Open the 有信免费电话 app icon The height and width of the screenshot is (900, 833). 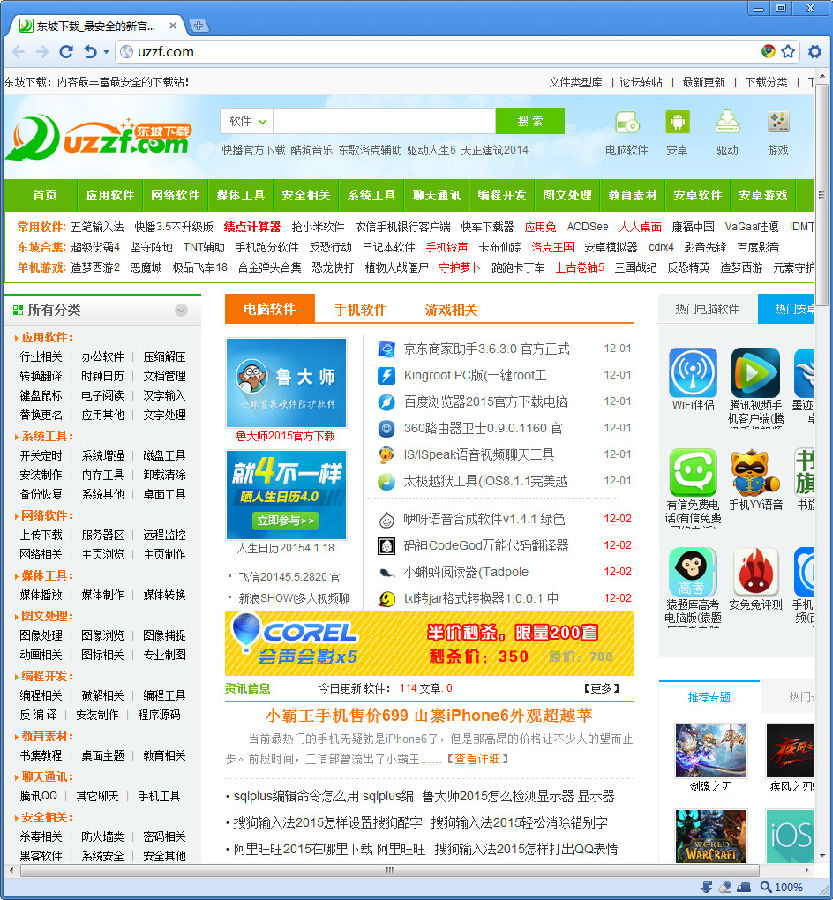tap(693, 472)
